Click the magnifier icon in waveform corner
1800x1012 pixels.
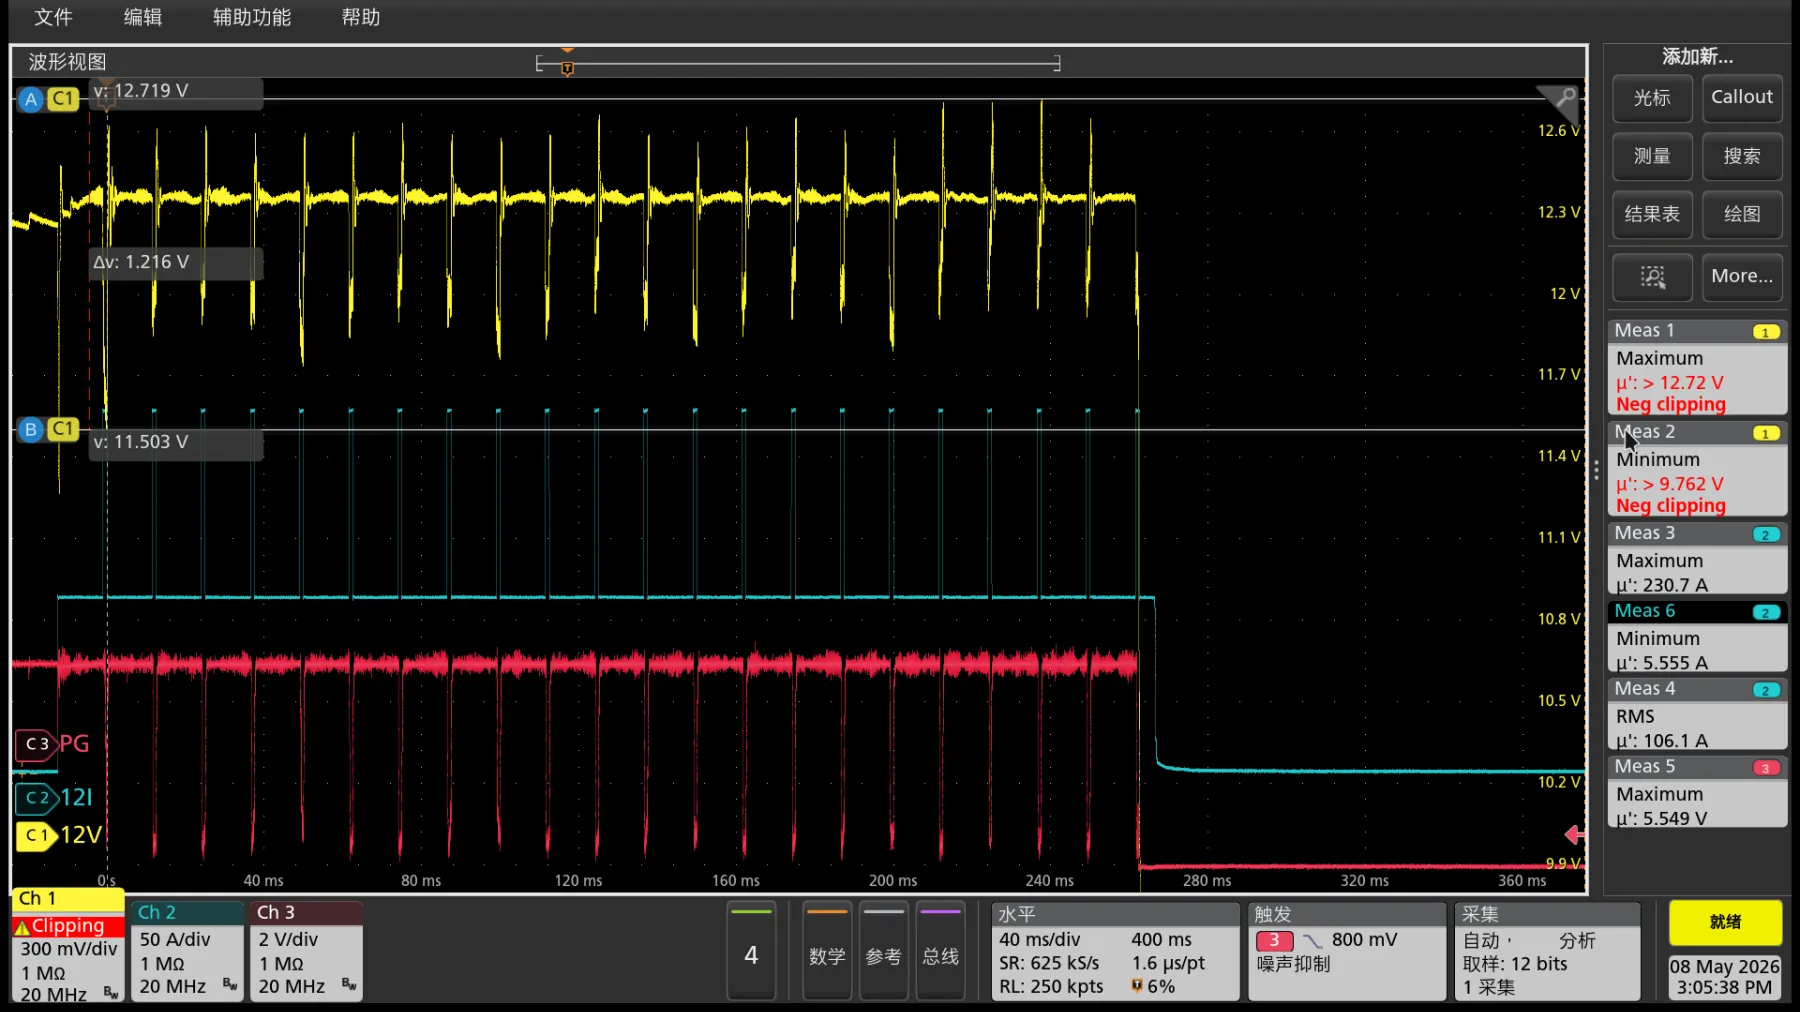click(1565, 97)
